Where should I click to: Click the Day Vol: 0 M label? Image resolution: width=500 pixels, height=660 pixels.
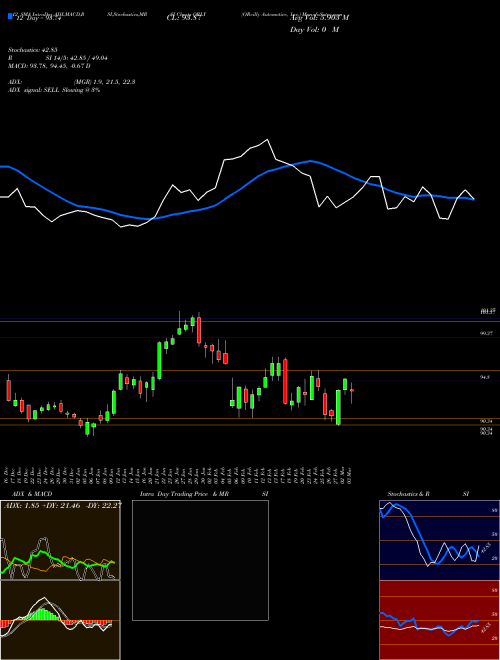pyautogui.click(x=314, y=30)
